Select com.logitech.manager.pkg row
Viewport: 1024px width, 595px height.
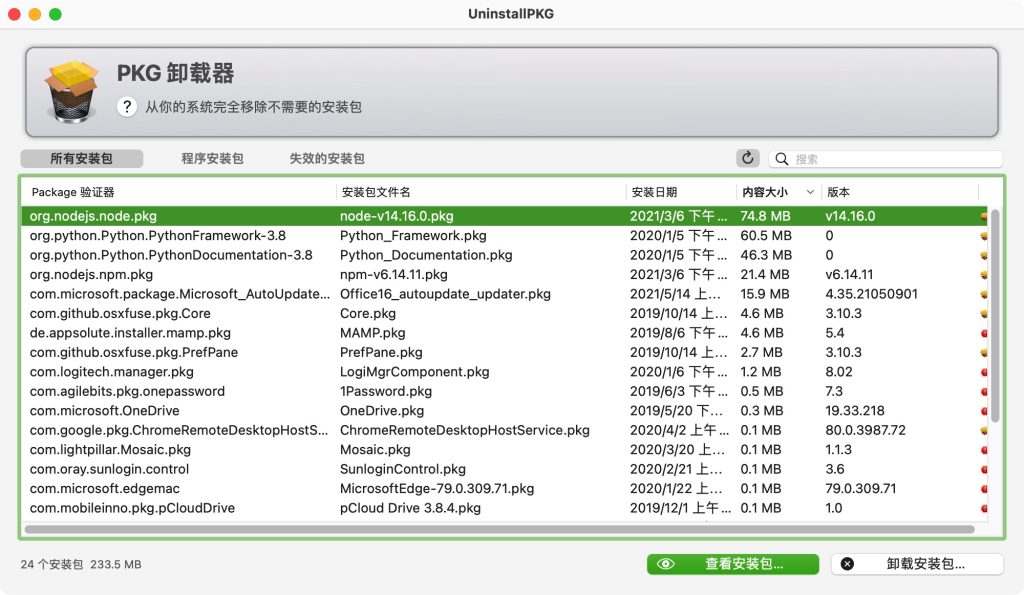click(x=504, y=372)
